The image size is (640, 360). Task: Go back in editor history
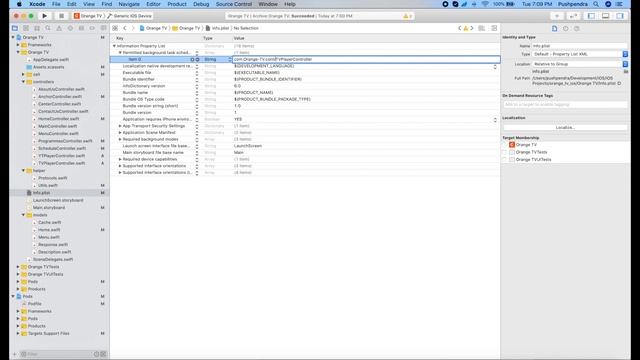pos(125,28)
